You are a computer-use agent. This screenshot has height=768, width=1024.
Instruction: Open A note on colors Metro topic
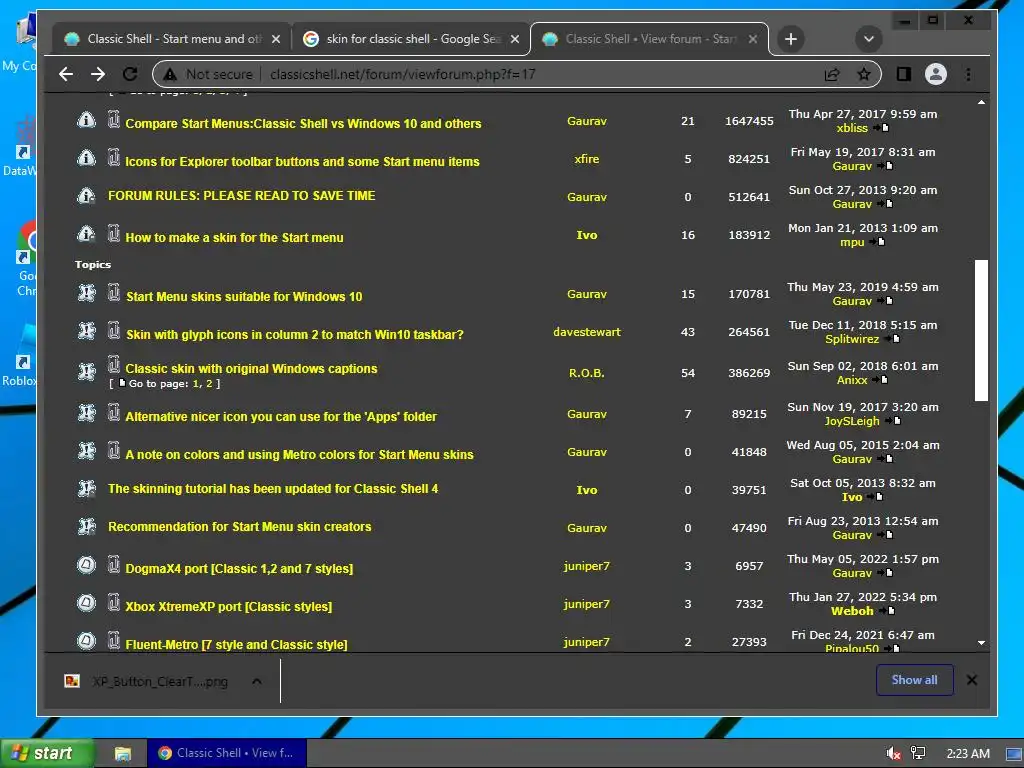click(x=300, y=455)
